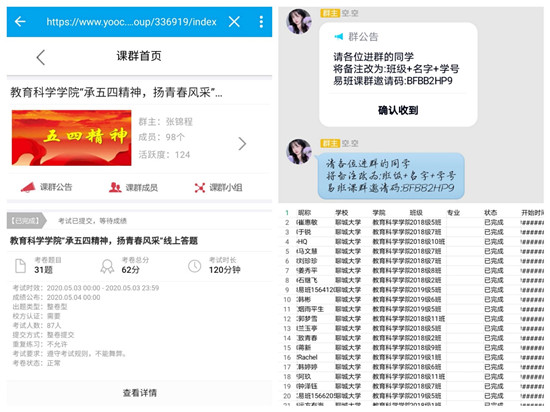Click the 已完成 tag on exam card
550x412 pixels.
tap(26, 221)
